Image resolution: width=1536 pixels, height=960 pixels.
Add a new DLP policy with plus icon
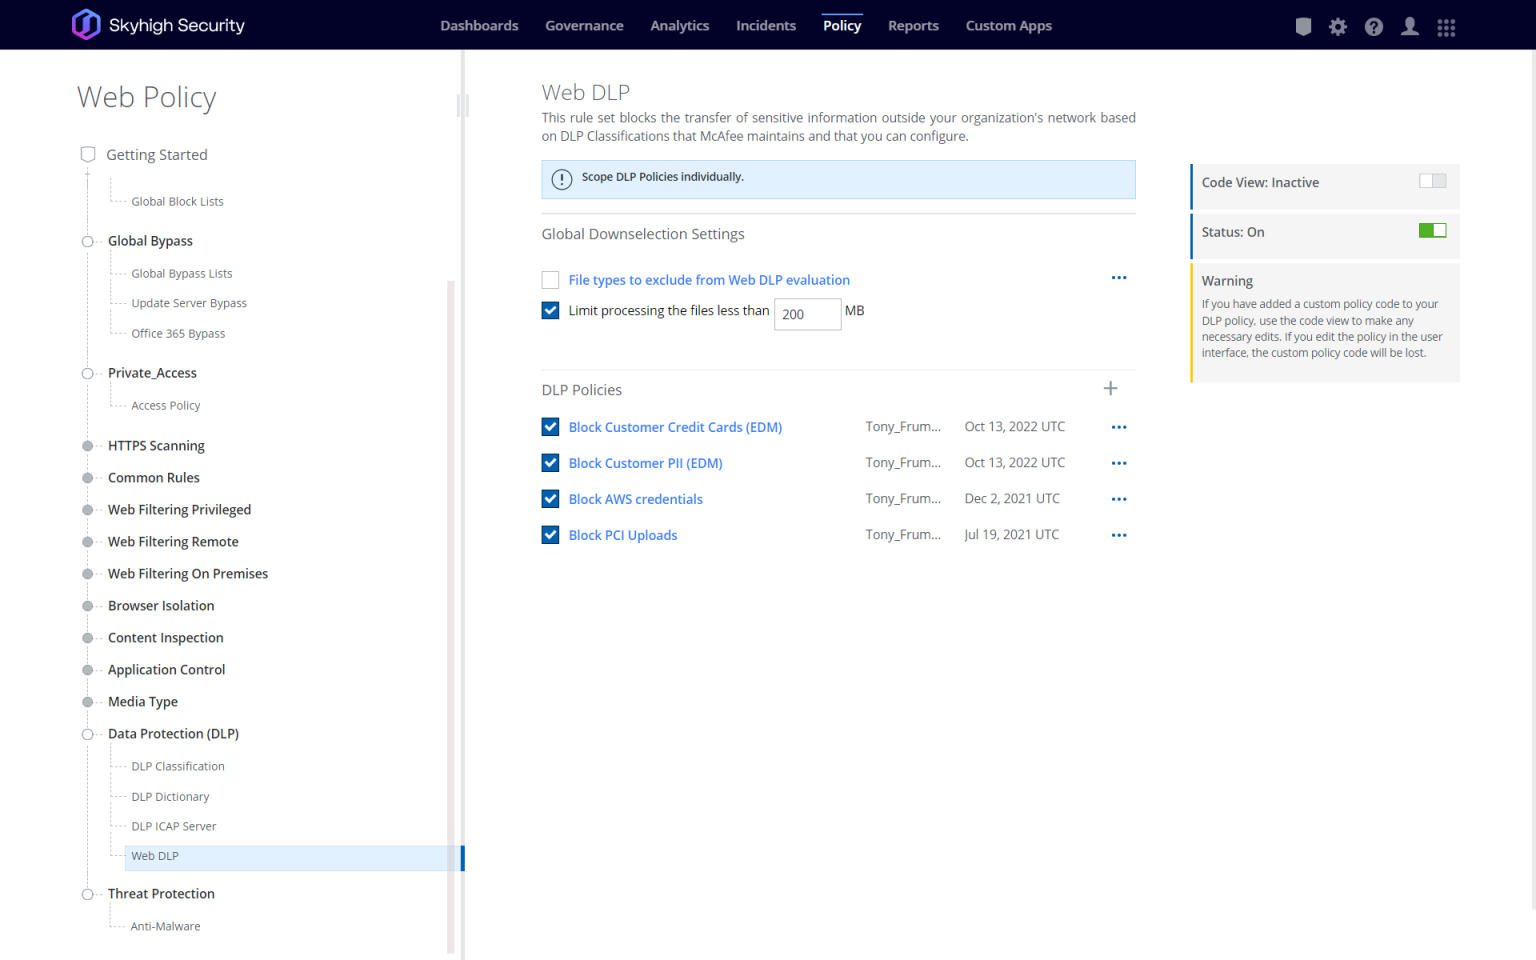coord(1110,388)
